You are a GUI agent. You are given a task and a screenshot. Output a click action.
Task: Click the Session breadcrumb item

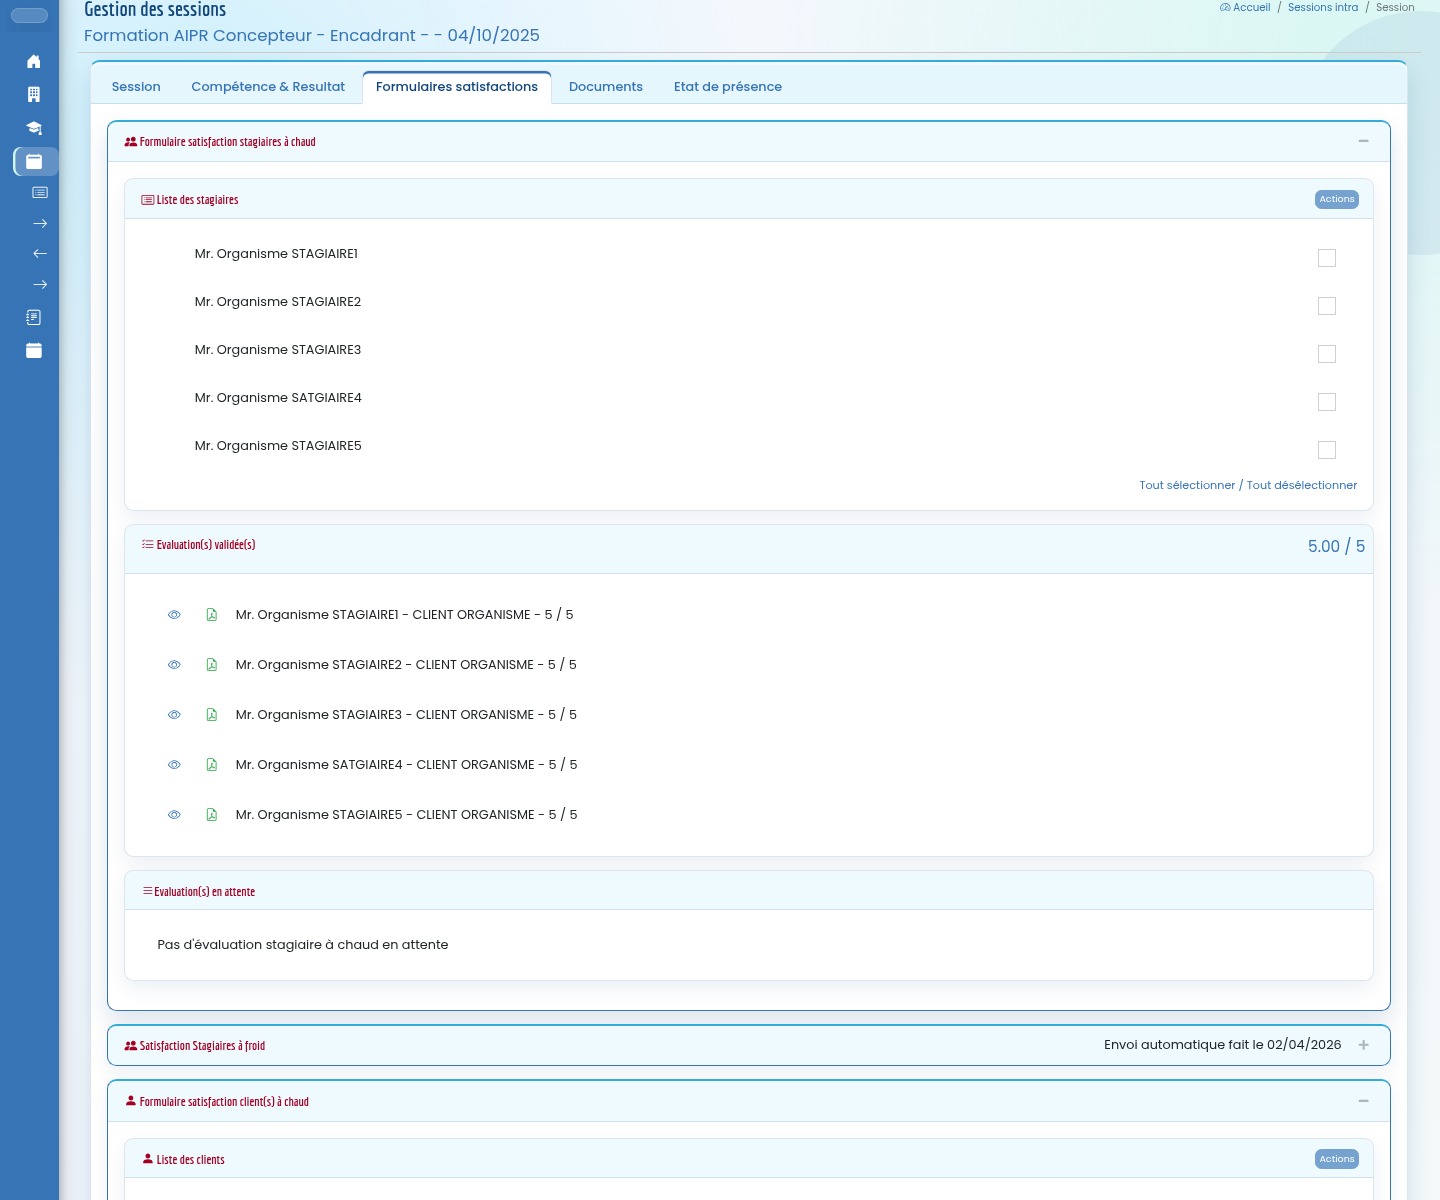(x=1395, y=7)
